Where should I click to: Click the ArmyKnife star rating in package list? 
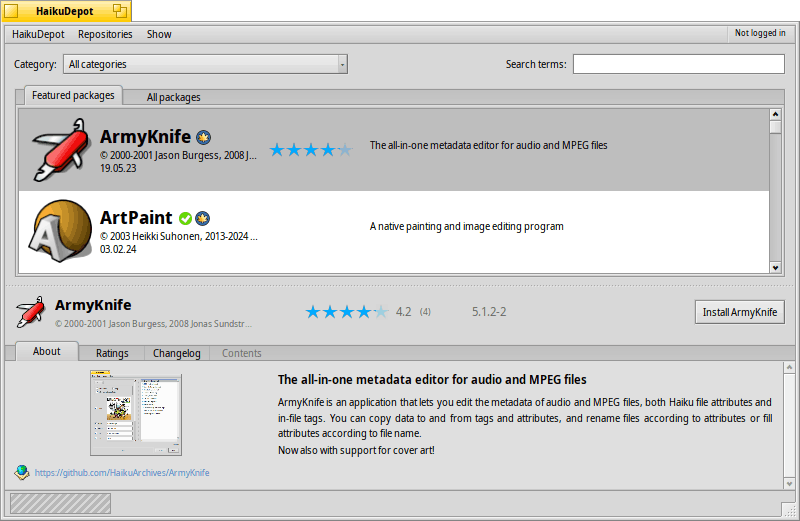point(311,150)
